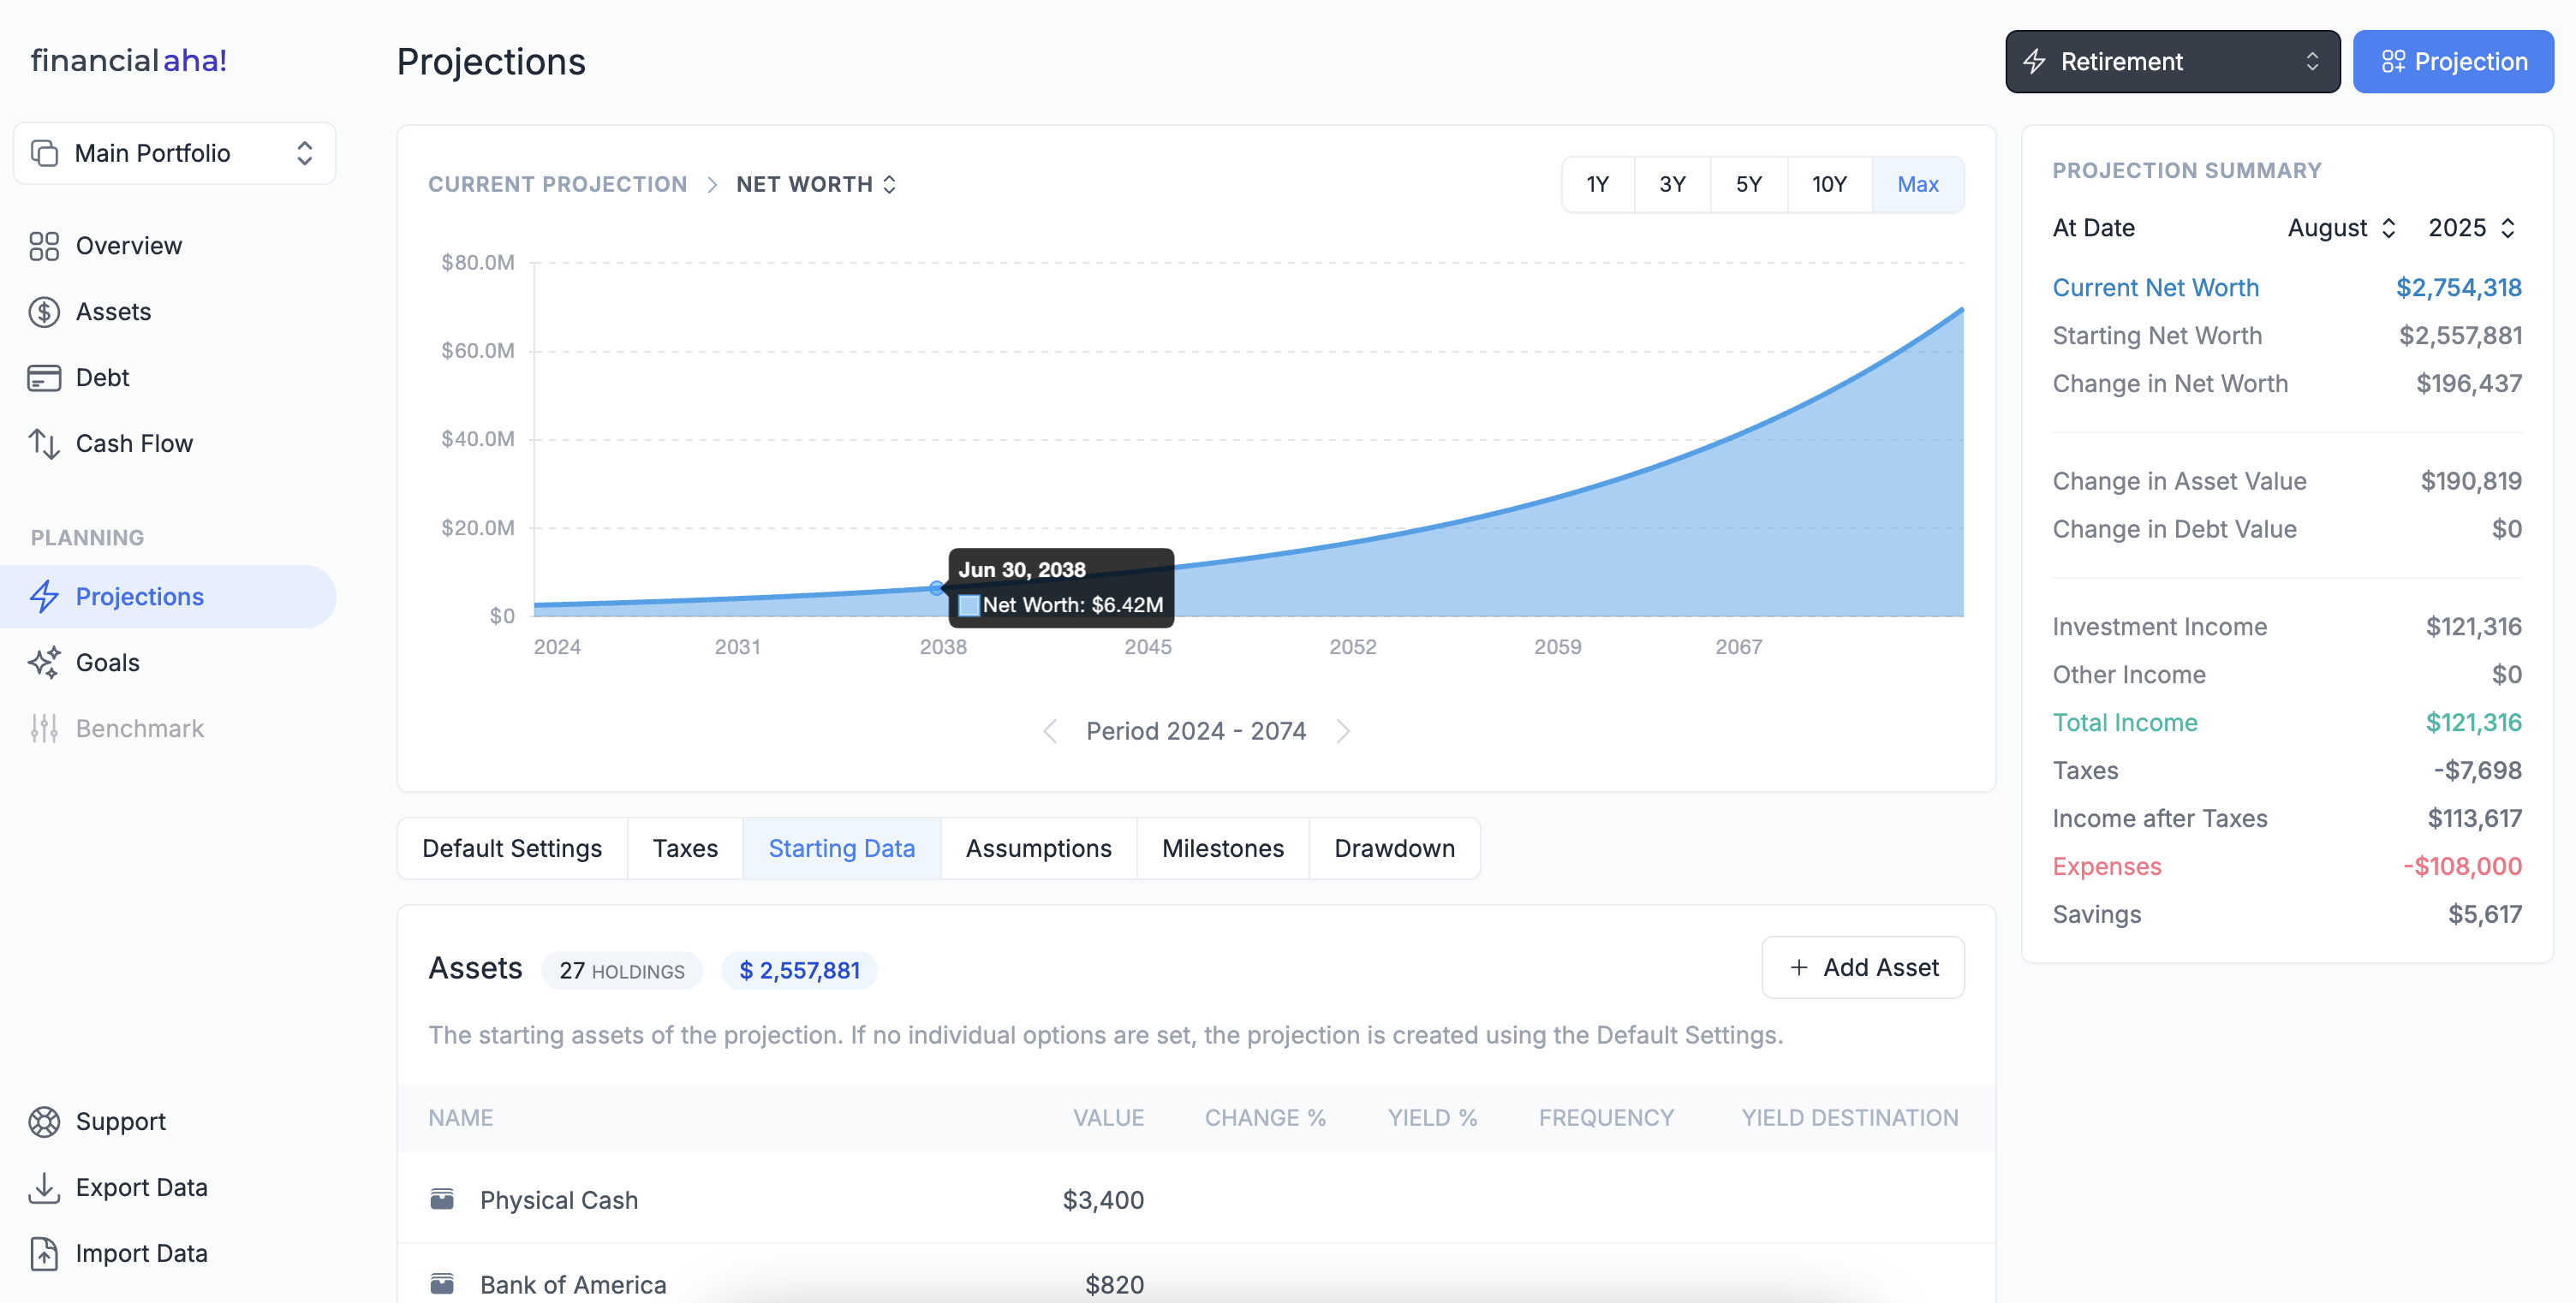Click the Add Asset button
This screenshot has height=1303, width=2576.
point(1863,967)
